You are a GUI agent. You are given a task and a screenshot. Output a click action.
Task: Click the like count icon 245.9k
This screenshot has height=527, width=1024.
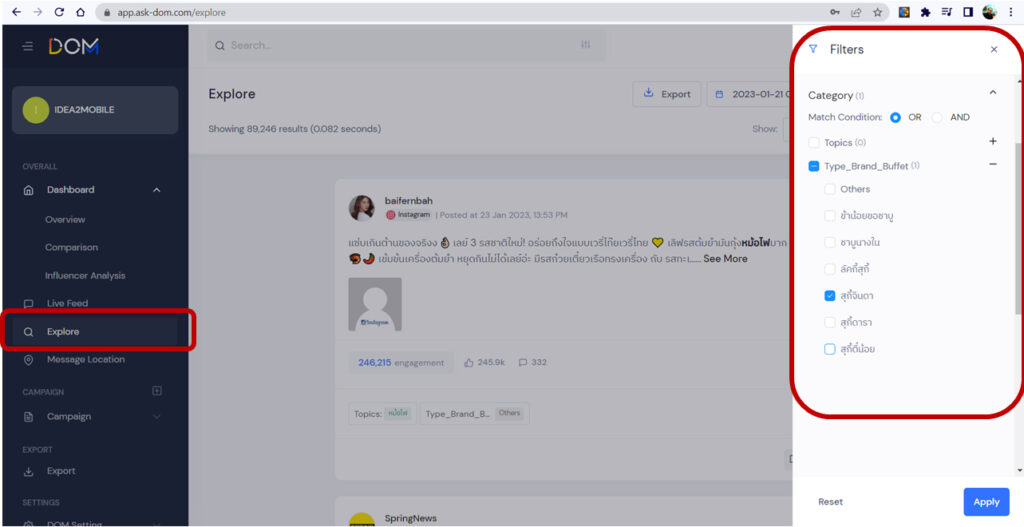[x=469, y=362]
